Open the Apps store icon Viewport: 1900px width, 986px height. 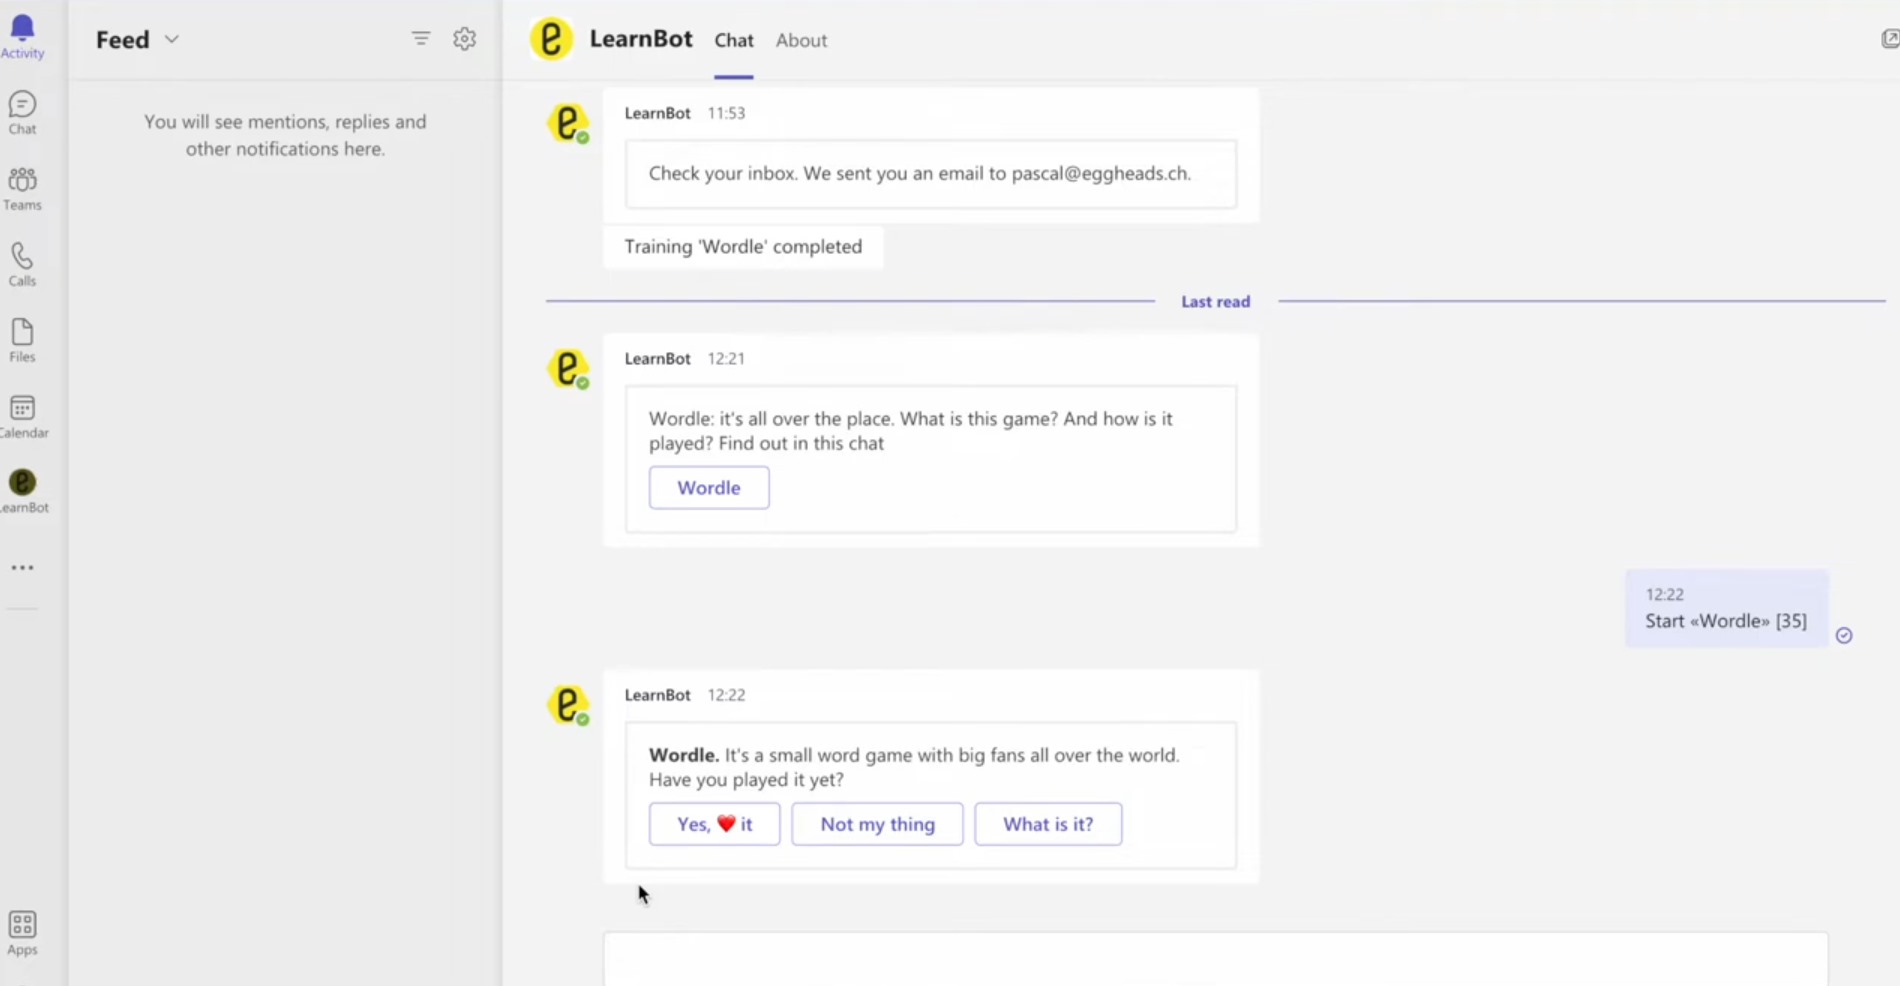(x=22, y=933)
